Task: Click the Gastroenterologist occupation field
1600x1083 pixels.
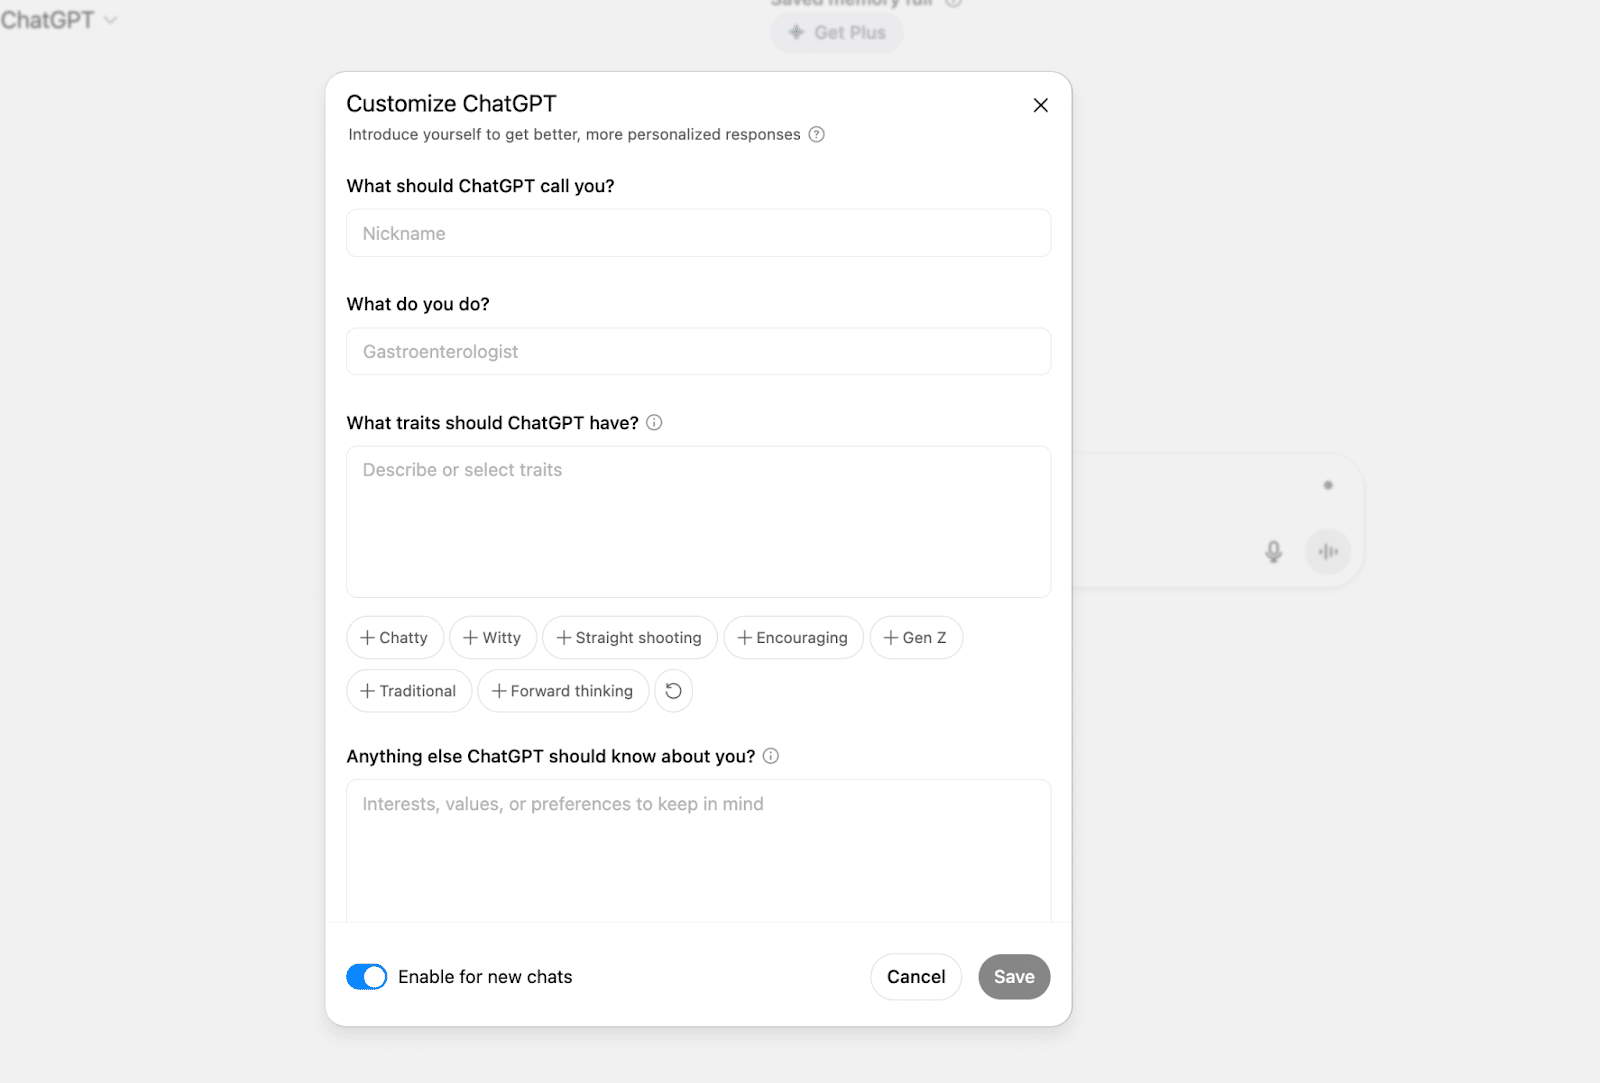Action: 698,351
